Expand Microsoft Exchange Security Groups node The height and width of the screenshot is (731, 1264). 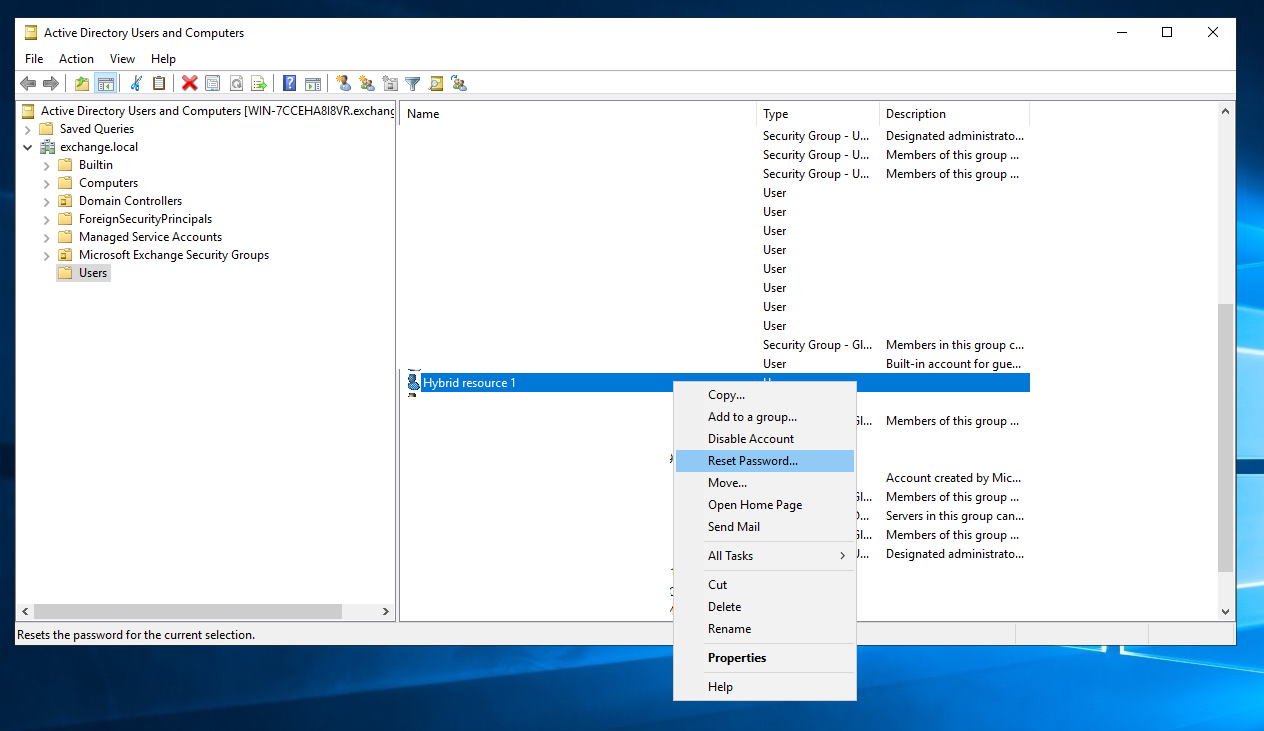[x=46, y=255]
